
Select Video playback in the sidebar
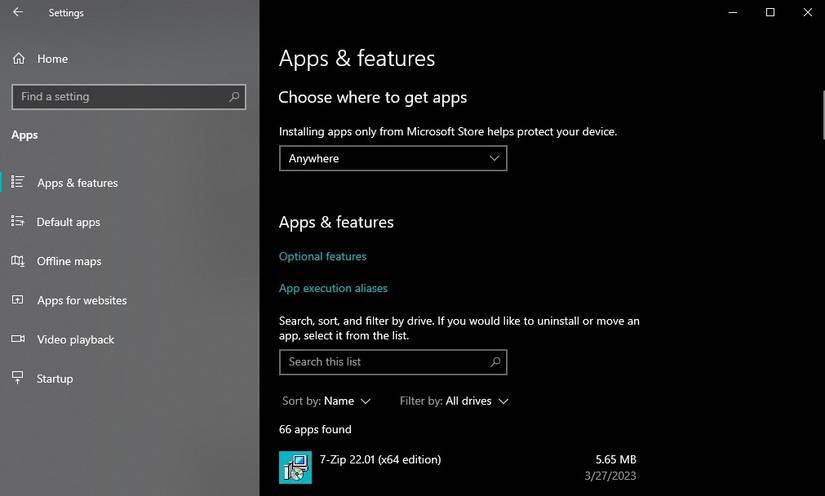pyautogui.click(x=75, y=339)
